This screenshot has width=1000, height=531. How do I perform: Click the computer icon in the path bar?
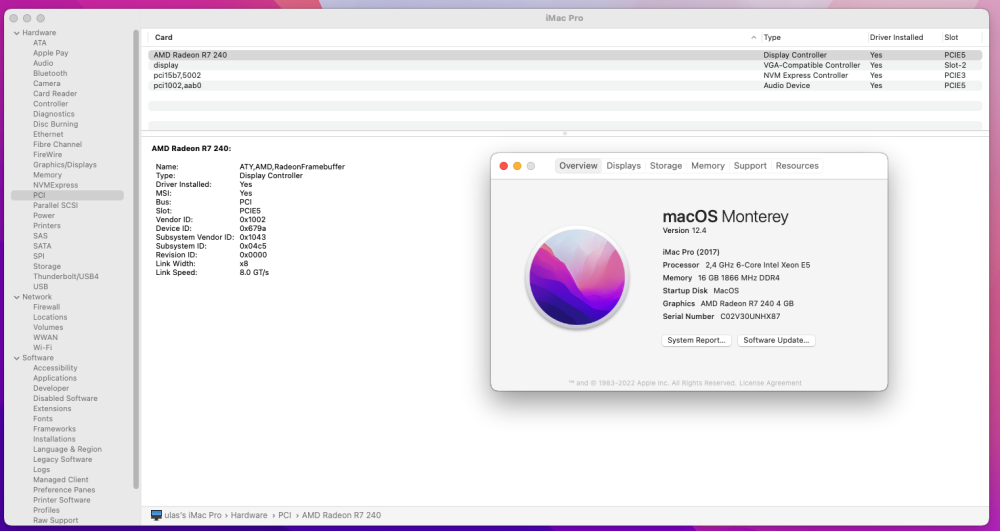click(156, 515)
